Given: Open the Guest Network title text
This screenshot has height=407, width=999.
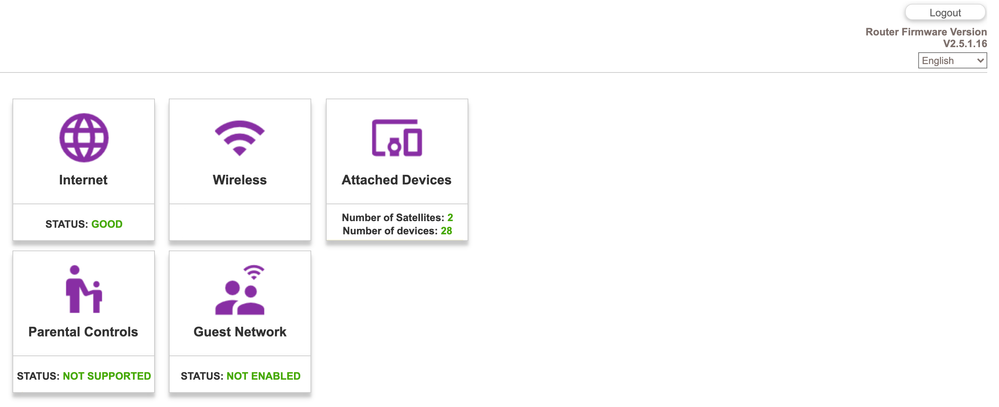Looking at the screenshot, I should [x=240, y=332].
